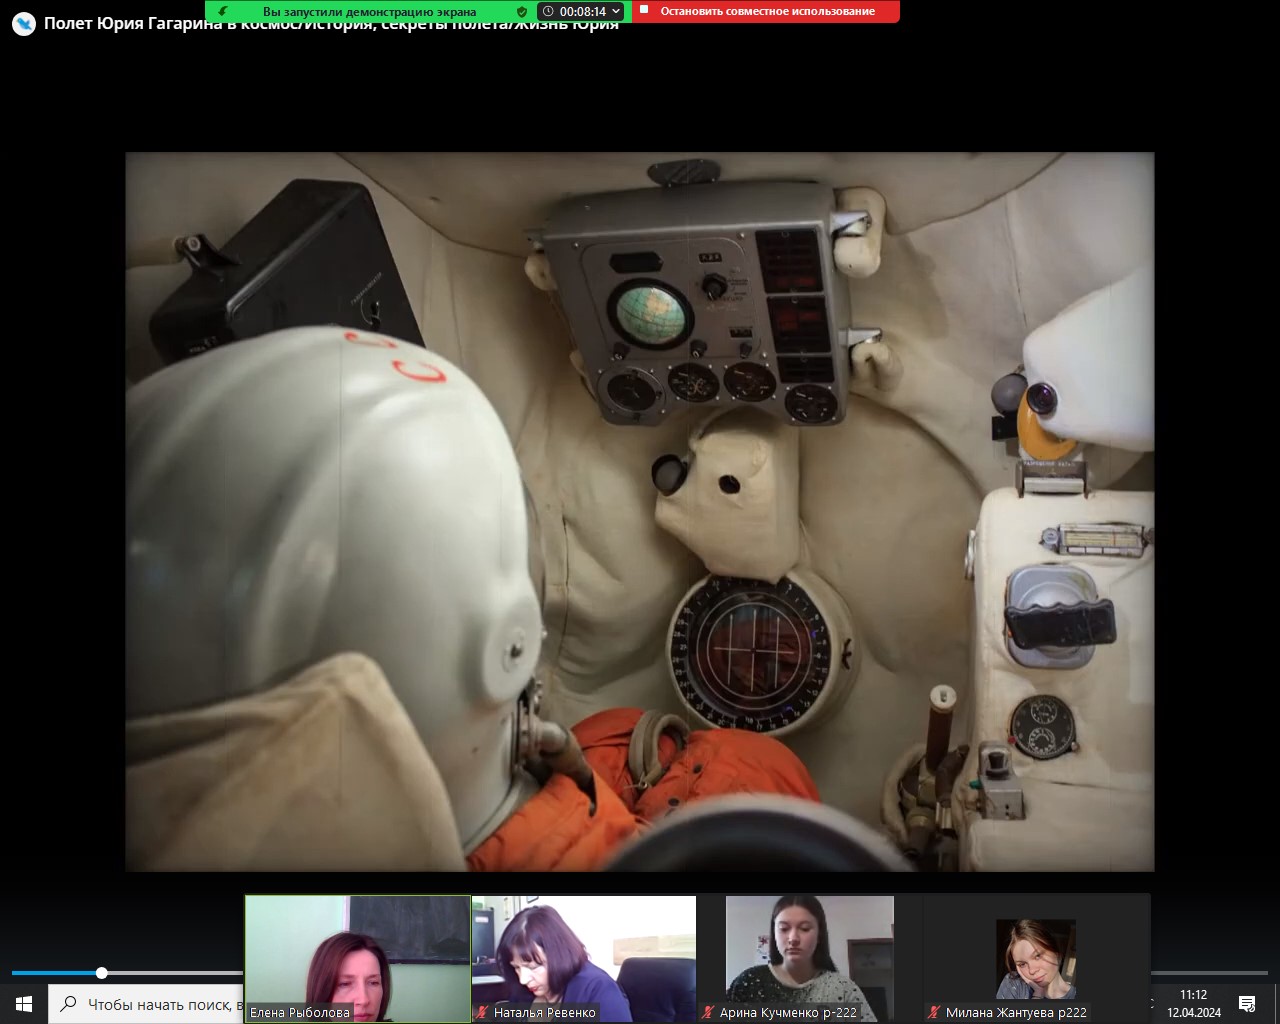This screenshot has height=1024, width=1280.
Task: Click the blue bird app icon
Action: pos(23,23)
